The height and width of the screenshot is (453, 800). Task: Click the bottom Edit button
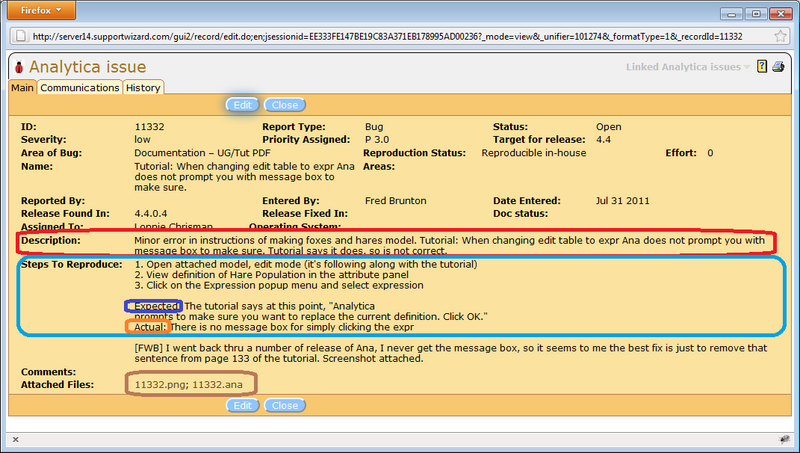(242, 406)
